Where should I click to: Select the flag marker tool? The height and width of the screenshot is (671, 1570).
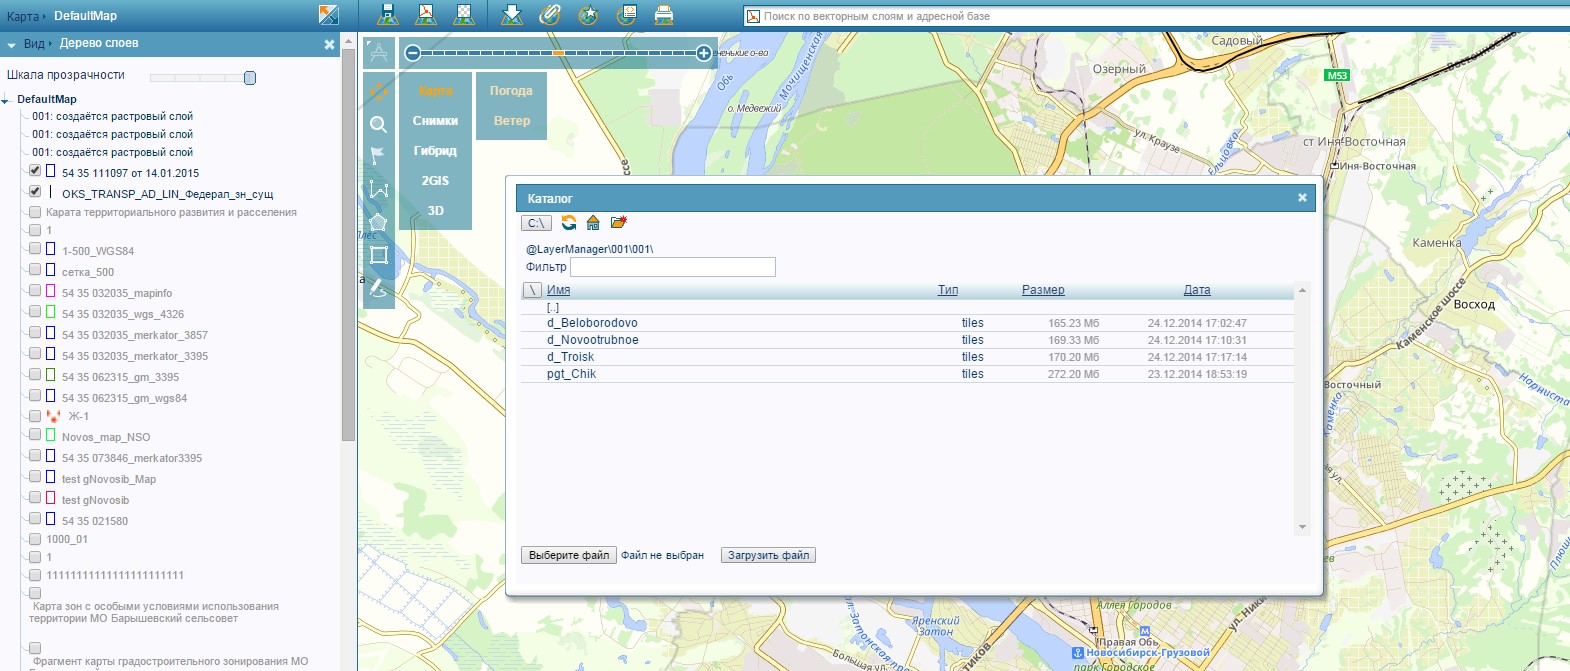coord(378,155)
